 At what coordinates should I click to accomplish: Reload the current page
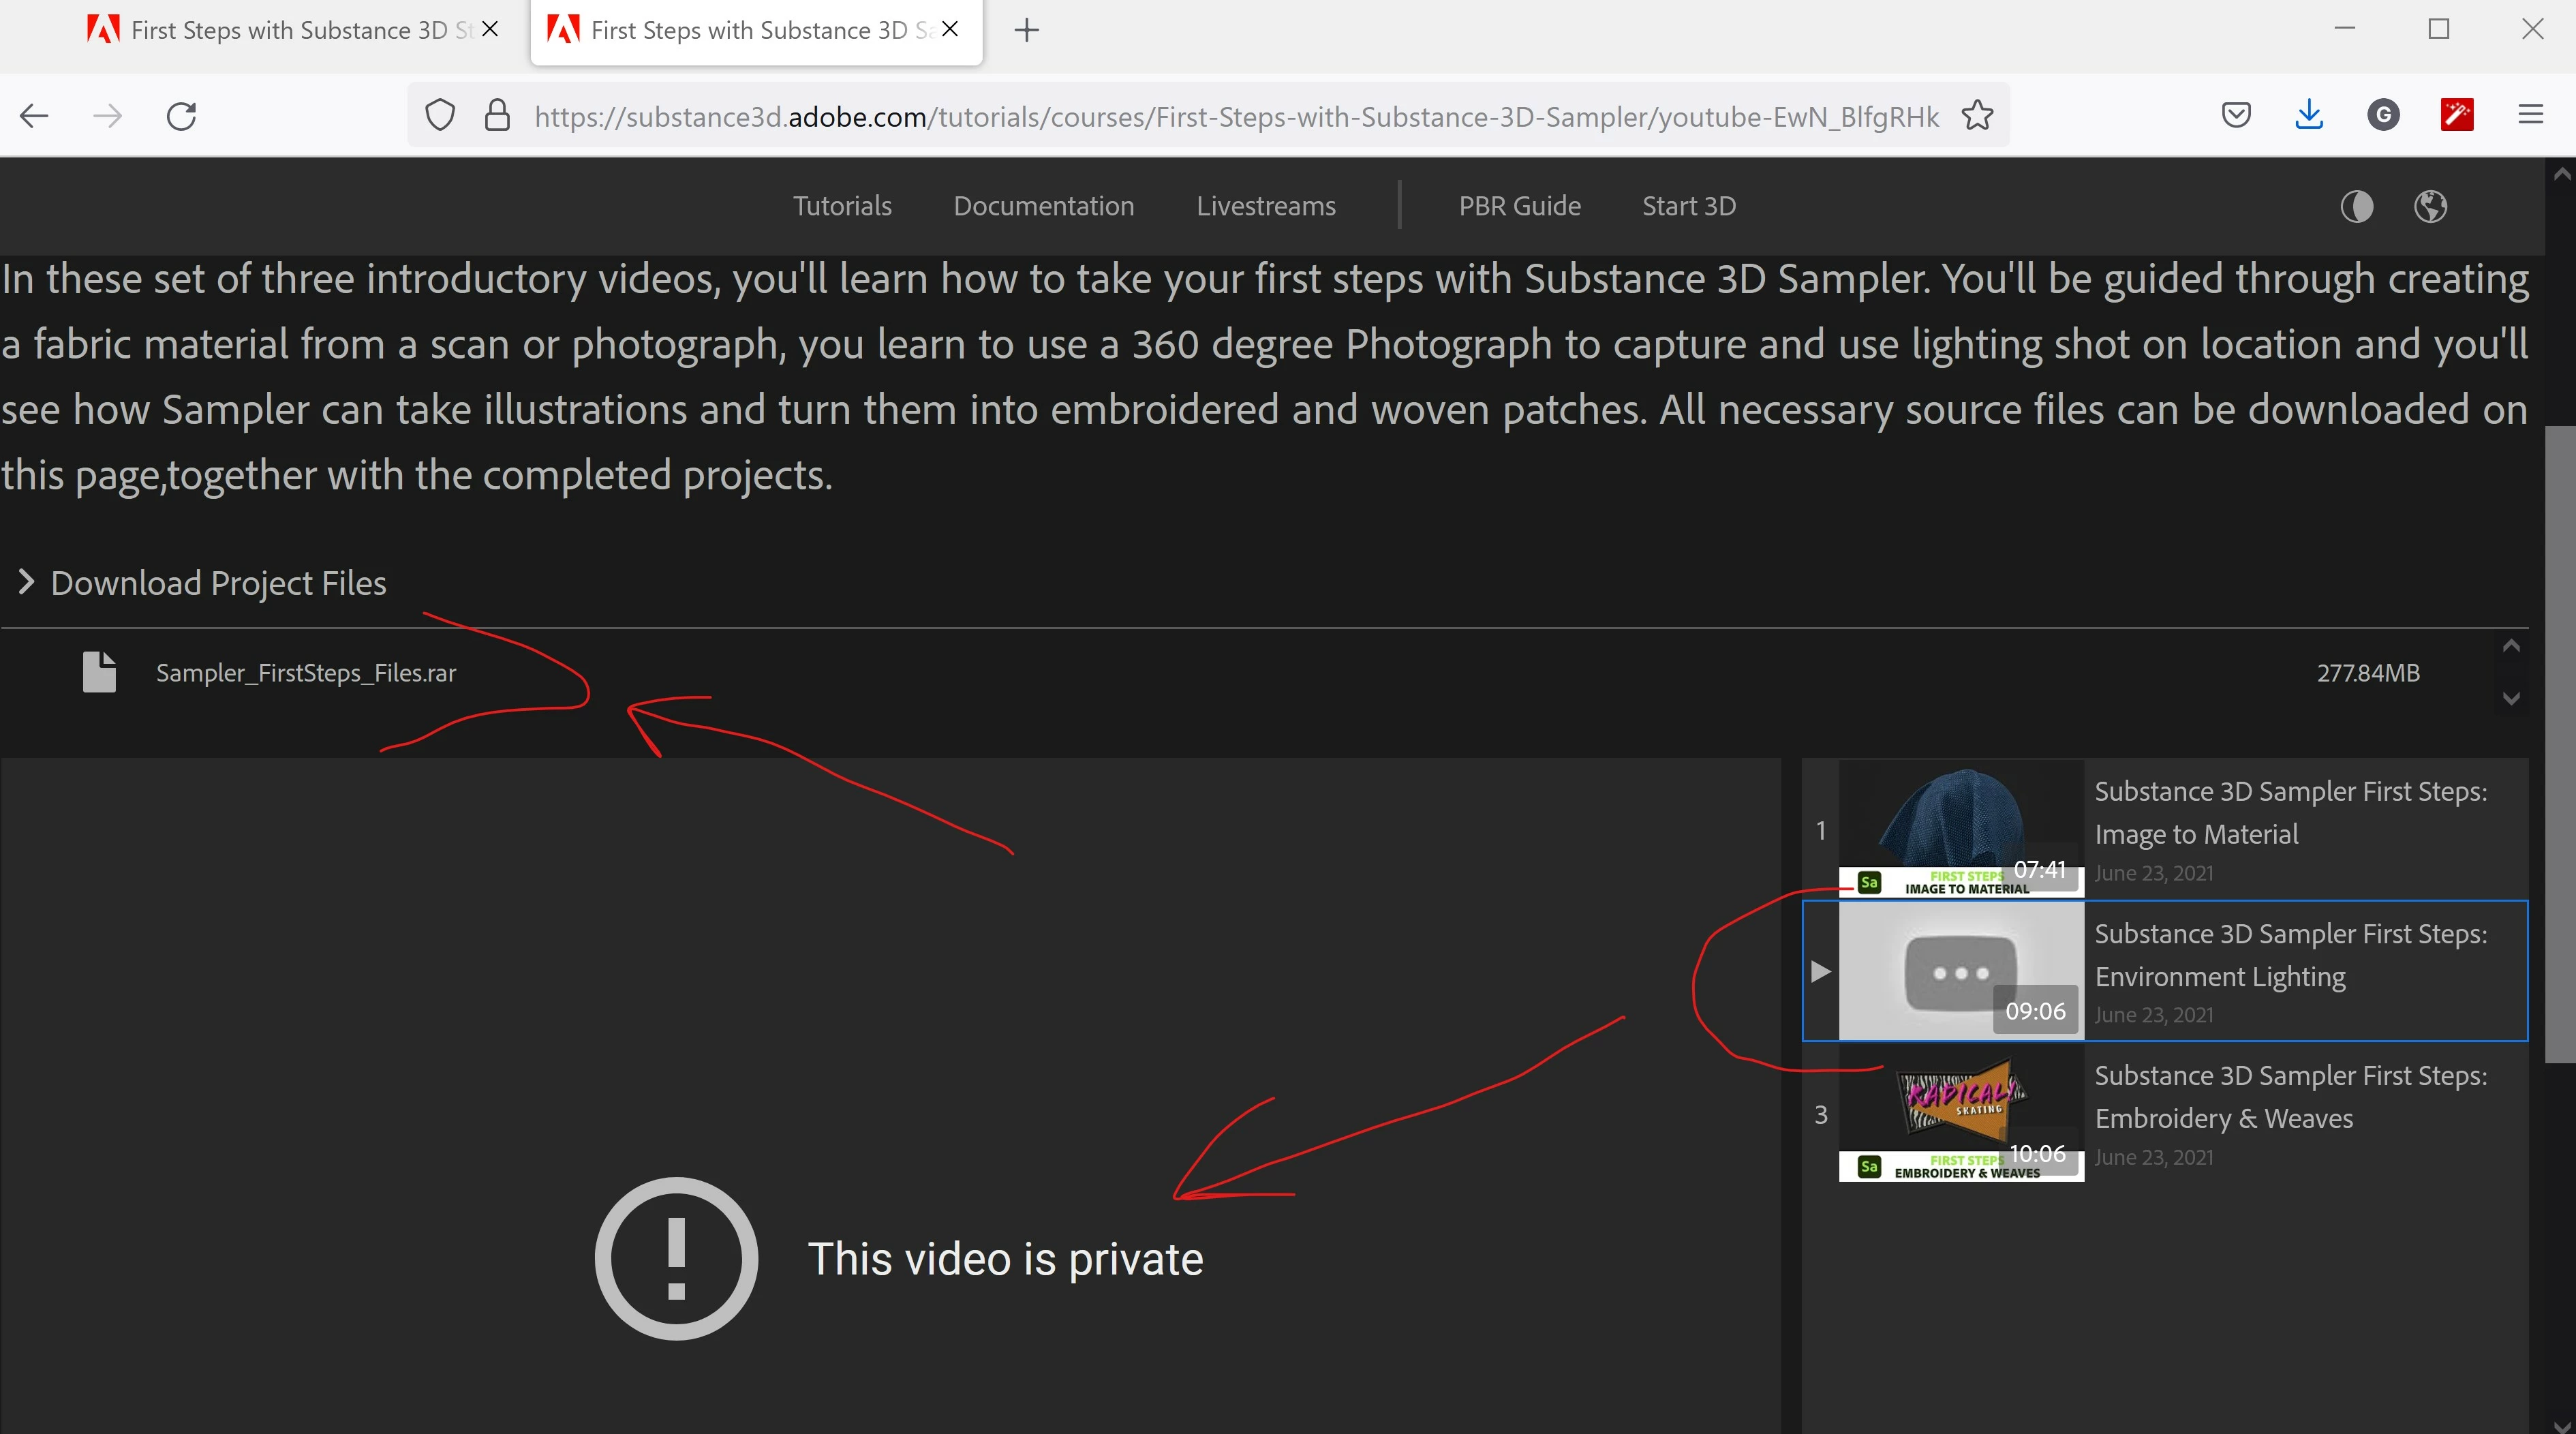(181, 116)
